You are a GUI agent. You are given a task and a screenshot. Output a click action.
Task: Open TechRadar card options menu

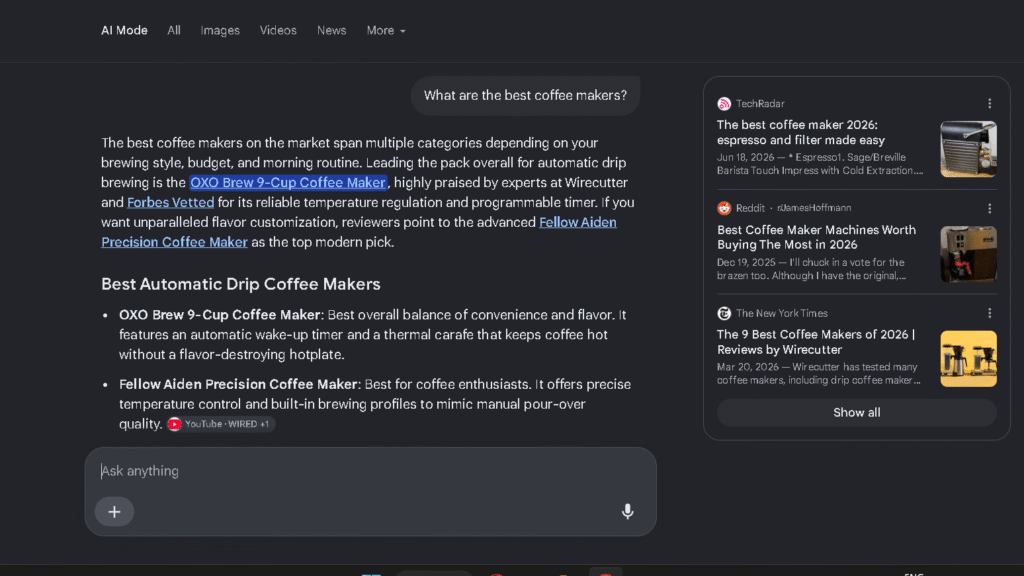coord(989,104)
